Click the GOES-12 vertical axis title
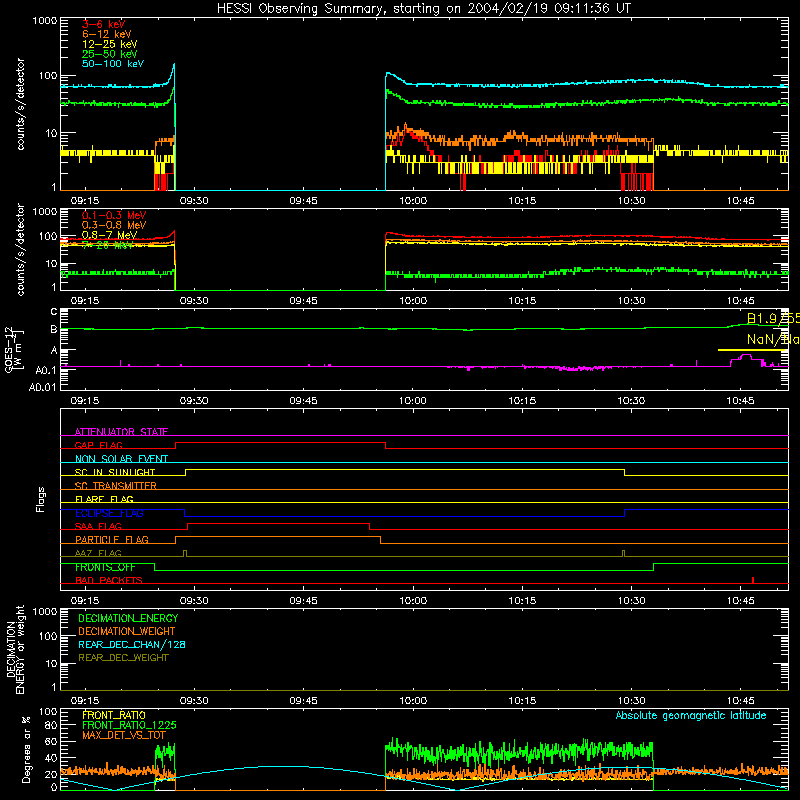This screenshot has height=800, width=800. point(13,350)
